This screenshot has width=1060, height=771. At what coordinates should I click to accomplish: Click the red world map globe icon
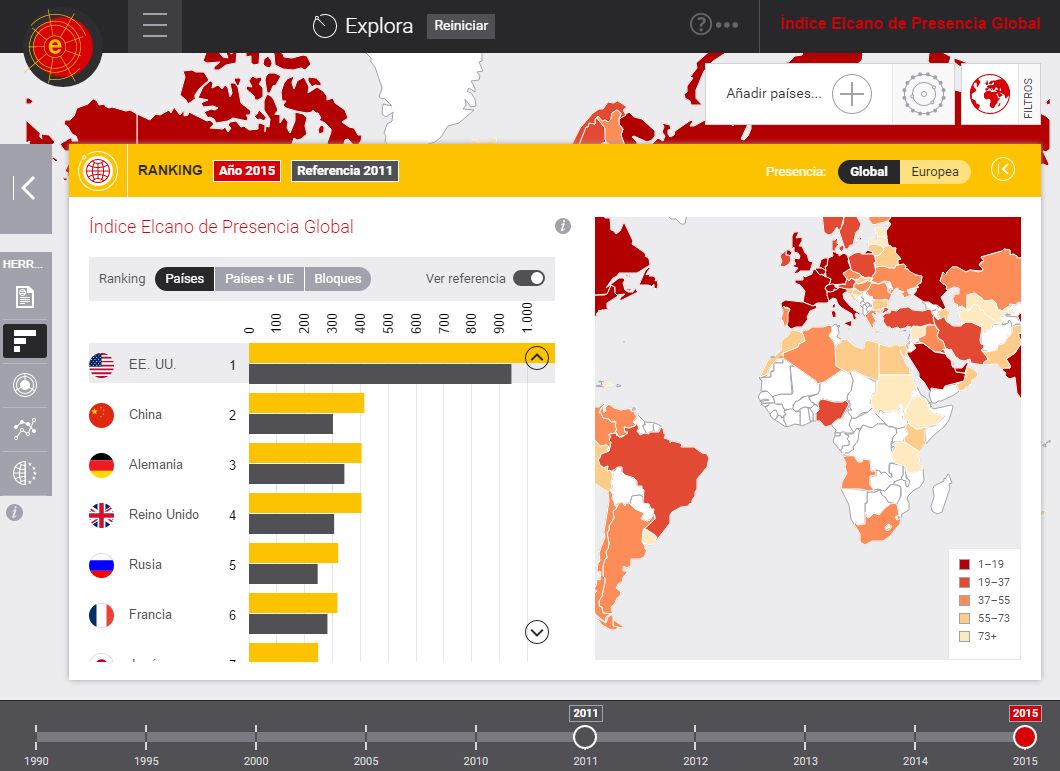(990, 94)
